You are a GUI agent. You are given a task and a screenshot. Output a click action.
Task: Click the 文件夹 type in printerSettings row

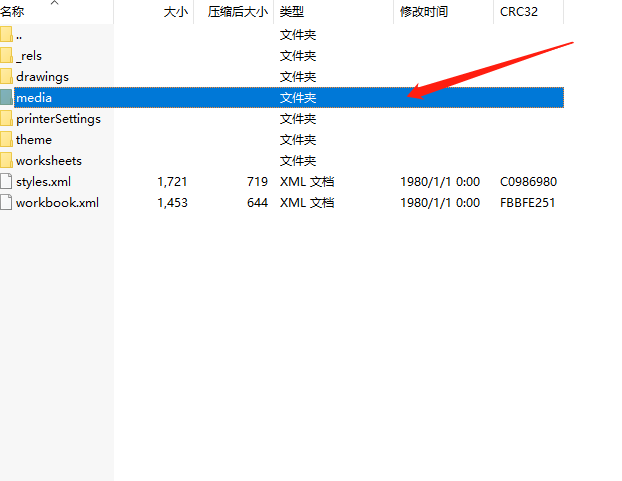pyautogui.click(x=298, y=119)
